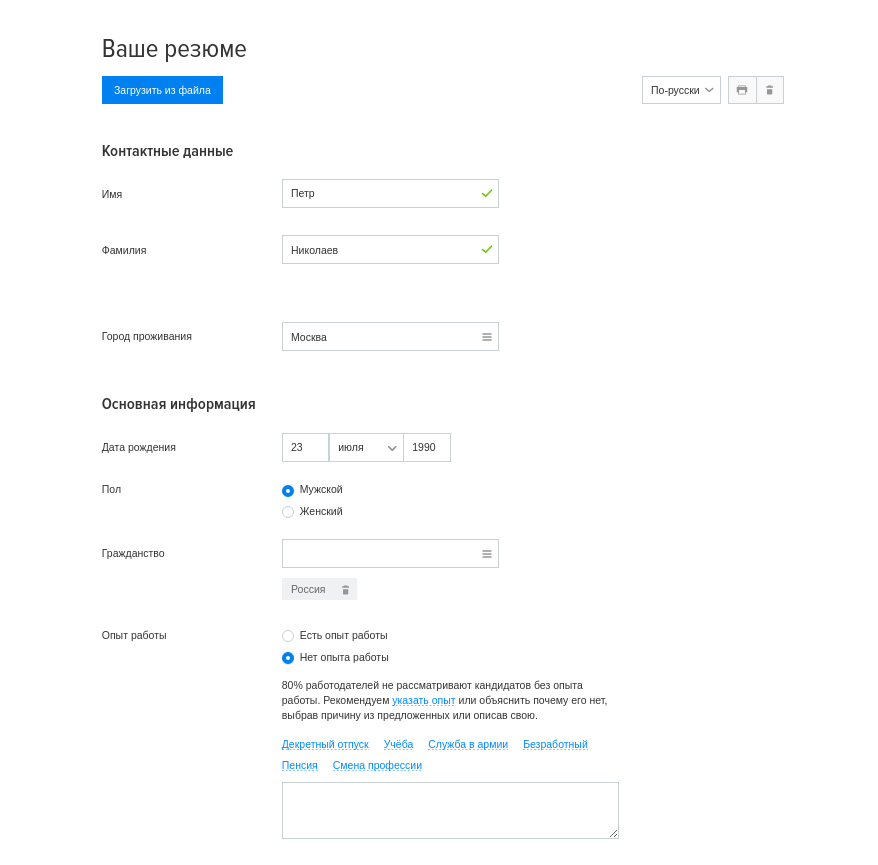
Task: Click the Загрузить из файла button
Action: (162, 90)
